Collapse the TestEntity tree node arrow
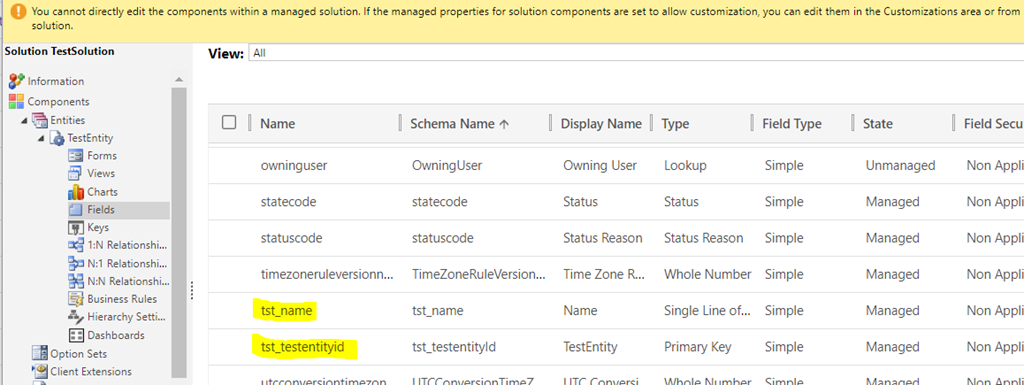Viewport: 1024px width, 385px height. [42, 138]
